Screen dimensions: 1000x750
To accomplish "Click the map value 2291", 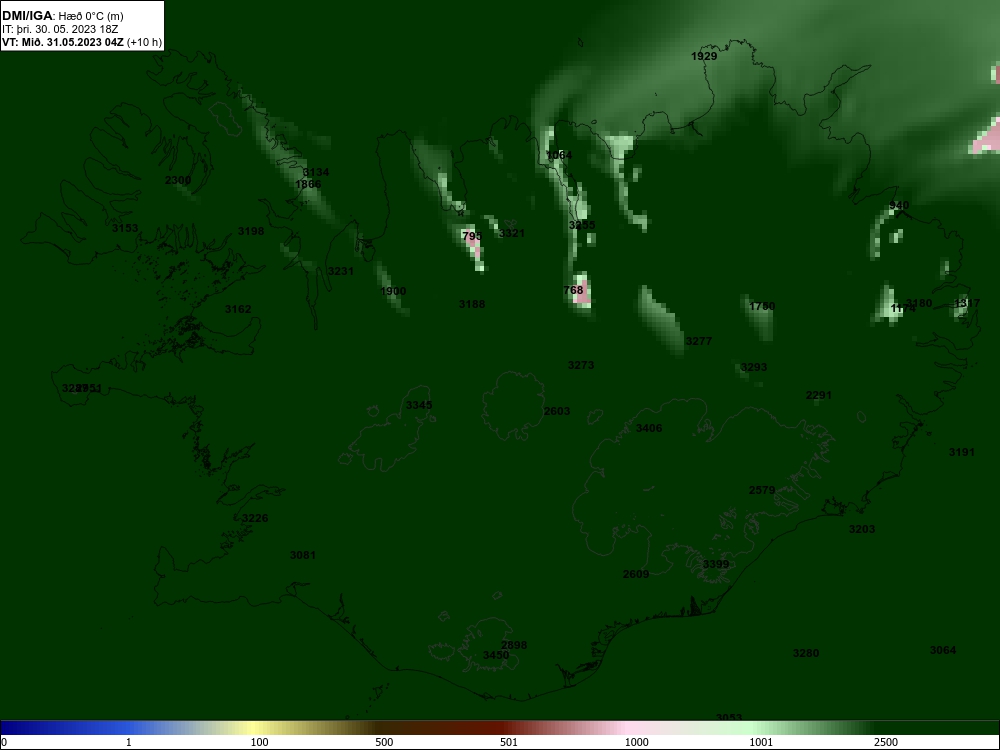I will [x=819, y=395].
